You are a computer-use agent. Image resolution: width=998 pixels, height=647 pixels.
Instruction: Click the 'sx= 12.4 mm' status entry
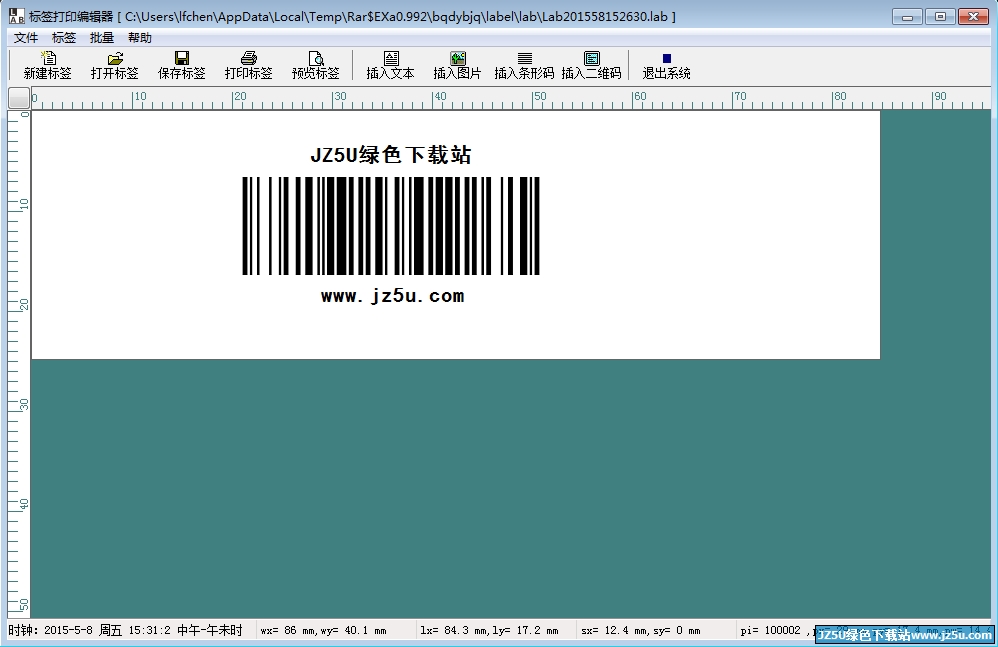point(640,630)
